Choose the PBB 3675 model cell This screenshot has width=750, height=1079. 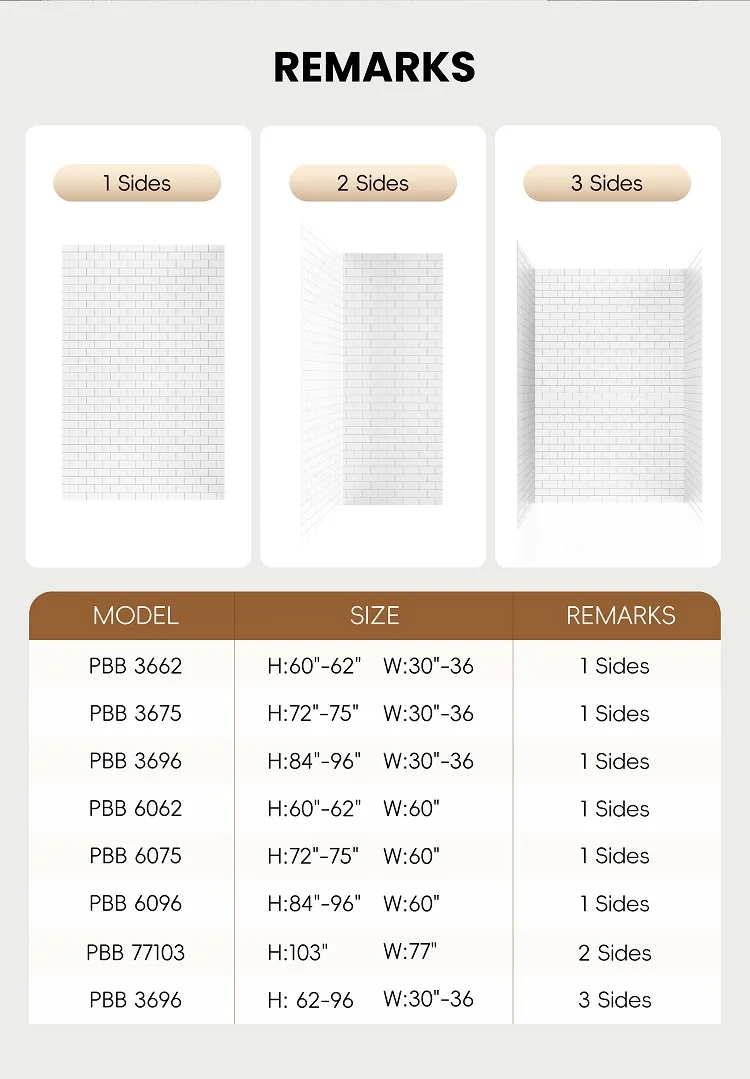[136, 714]
